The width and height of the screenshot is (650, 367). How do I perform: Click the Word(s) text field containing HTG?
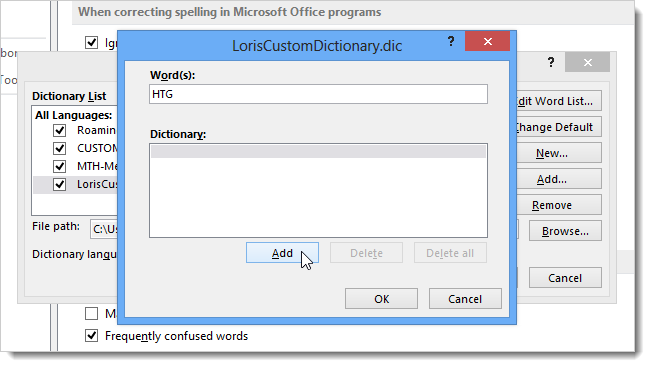(318, 94)
